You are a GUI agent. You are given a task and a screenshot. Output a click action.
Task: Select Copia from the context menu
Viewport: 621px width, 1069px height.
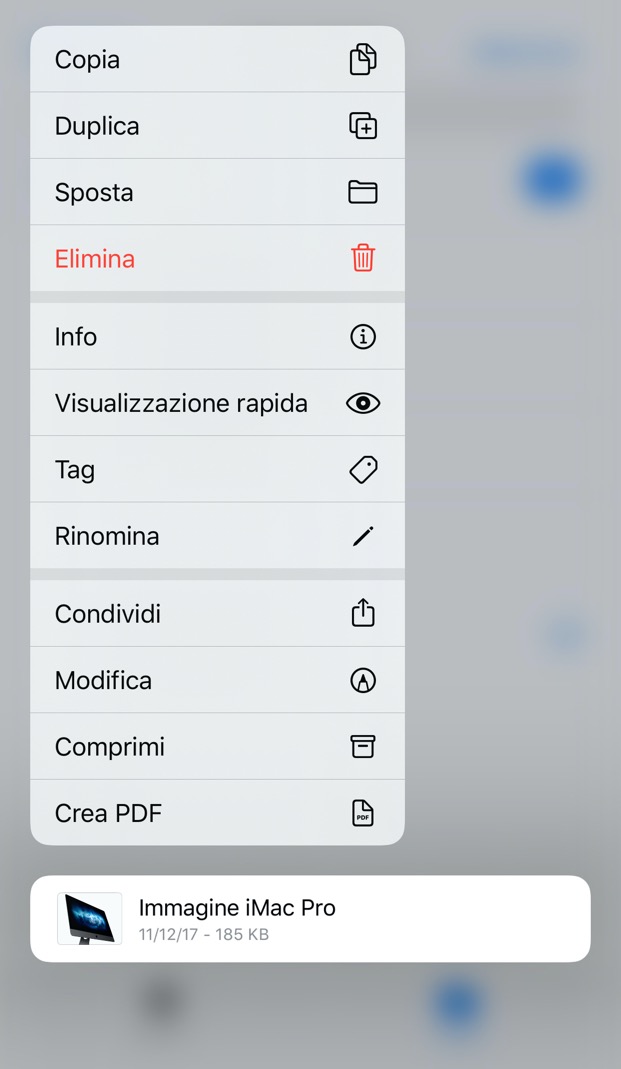pos(87,60)
